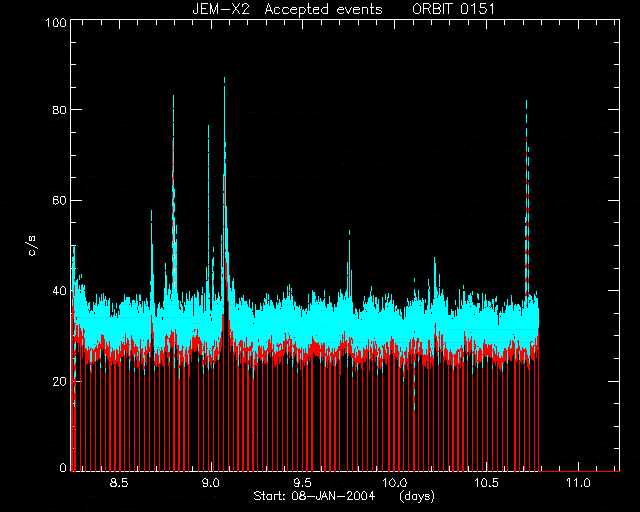Click the cyan peak near day 8.8
The image size is (640, 512).
pos(173,184)
